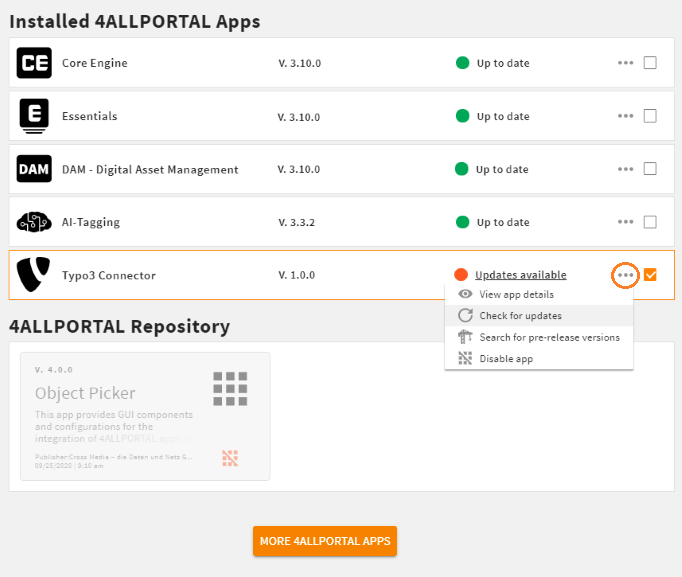Image resolution: width=682 pixels, height=577 pixels.
Task: Click the orange status dot for Typo3 Connector
Action: (x=461, y=275)
